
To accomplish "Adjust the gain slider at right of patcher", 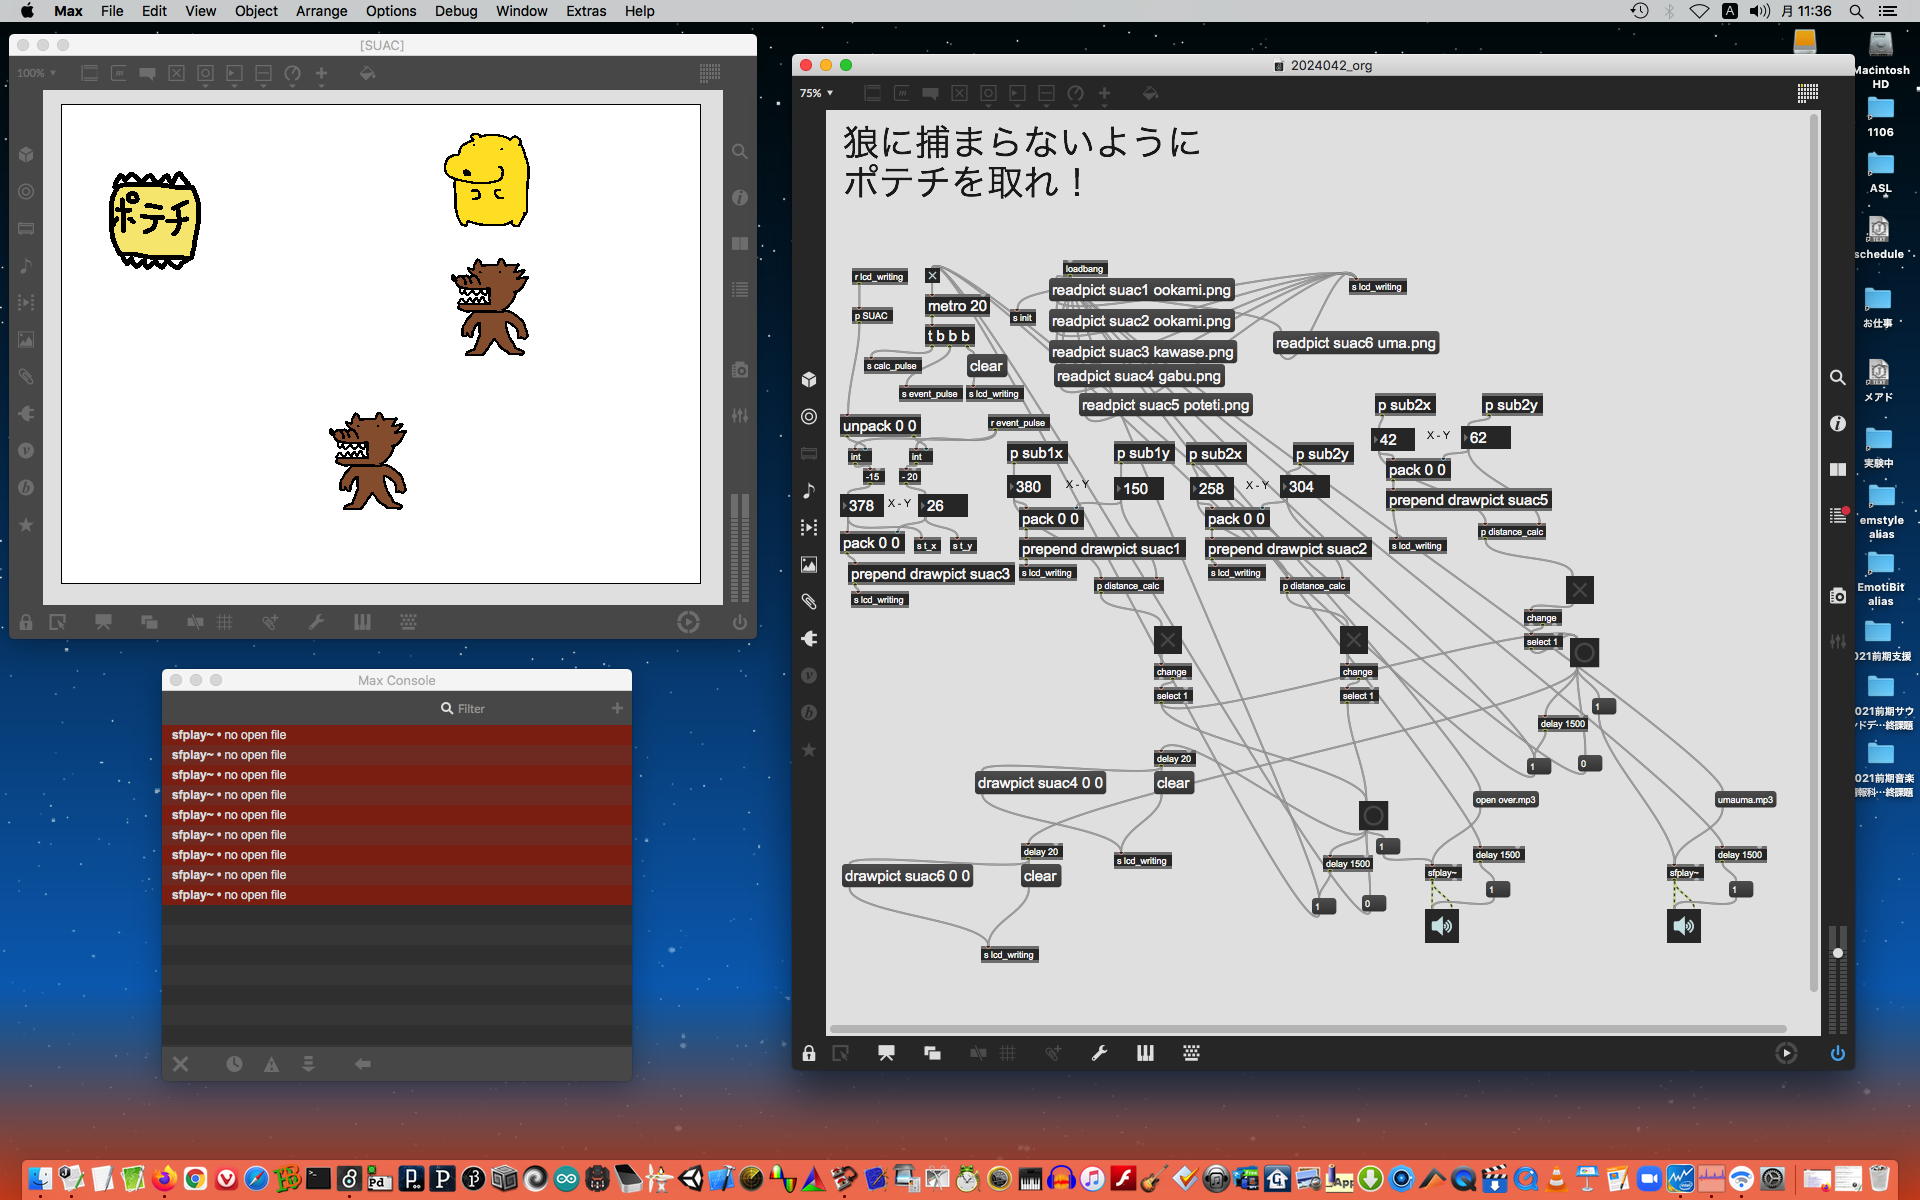I will coord(1837,953).
